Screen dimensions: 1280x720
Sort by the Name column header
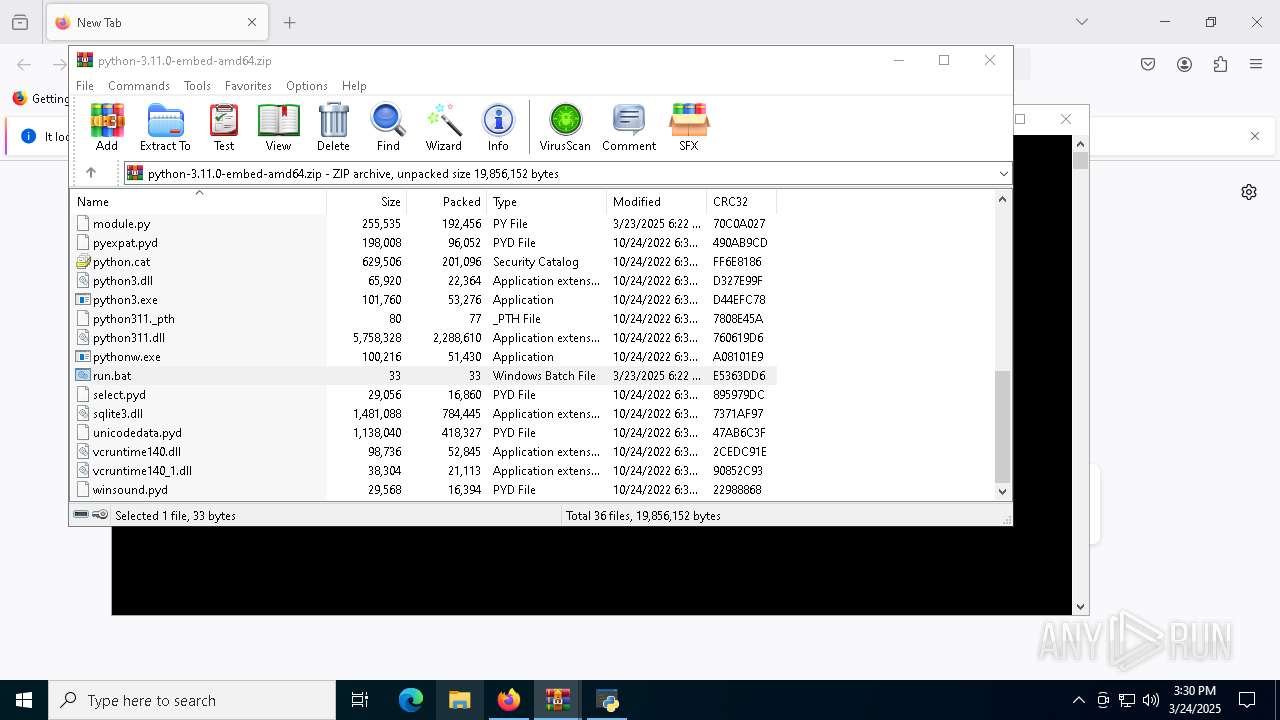click(x=198, y=201)
